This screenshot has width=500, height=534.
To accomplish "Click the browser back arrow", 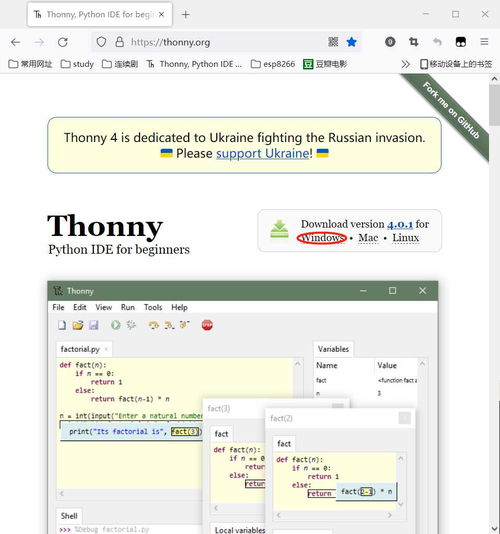I will point(16,42).
